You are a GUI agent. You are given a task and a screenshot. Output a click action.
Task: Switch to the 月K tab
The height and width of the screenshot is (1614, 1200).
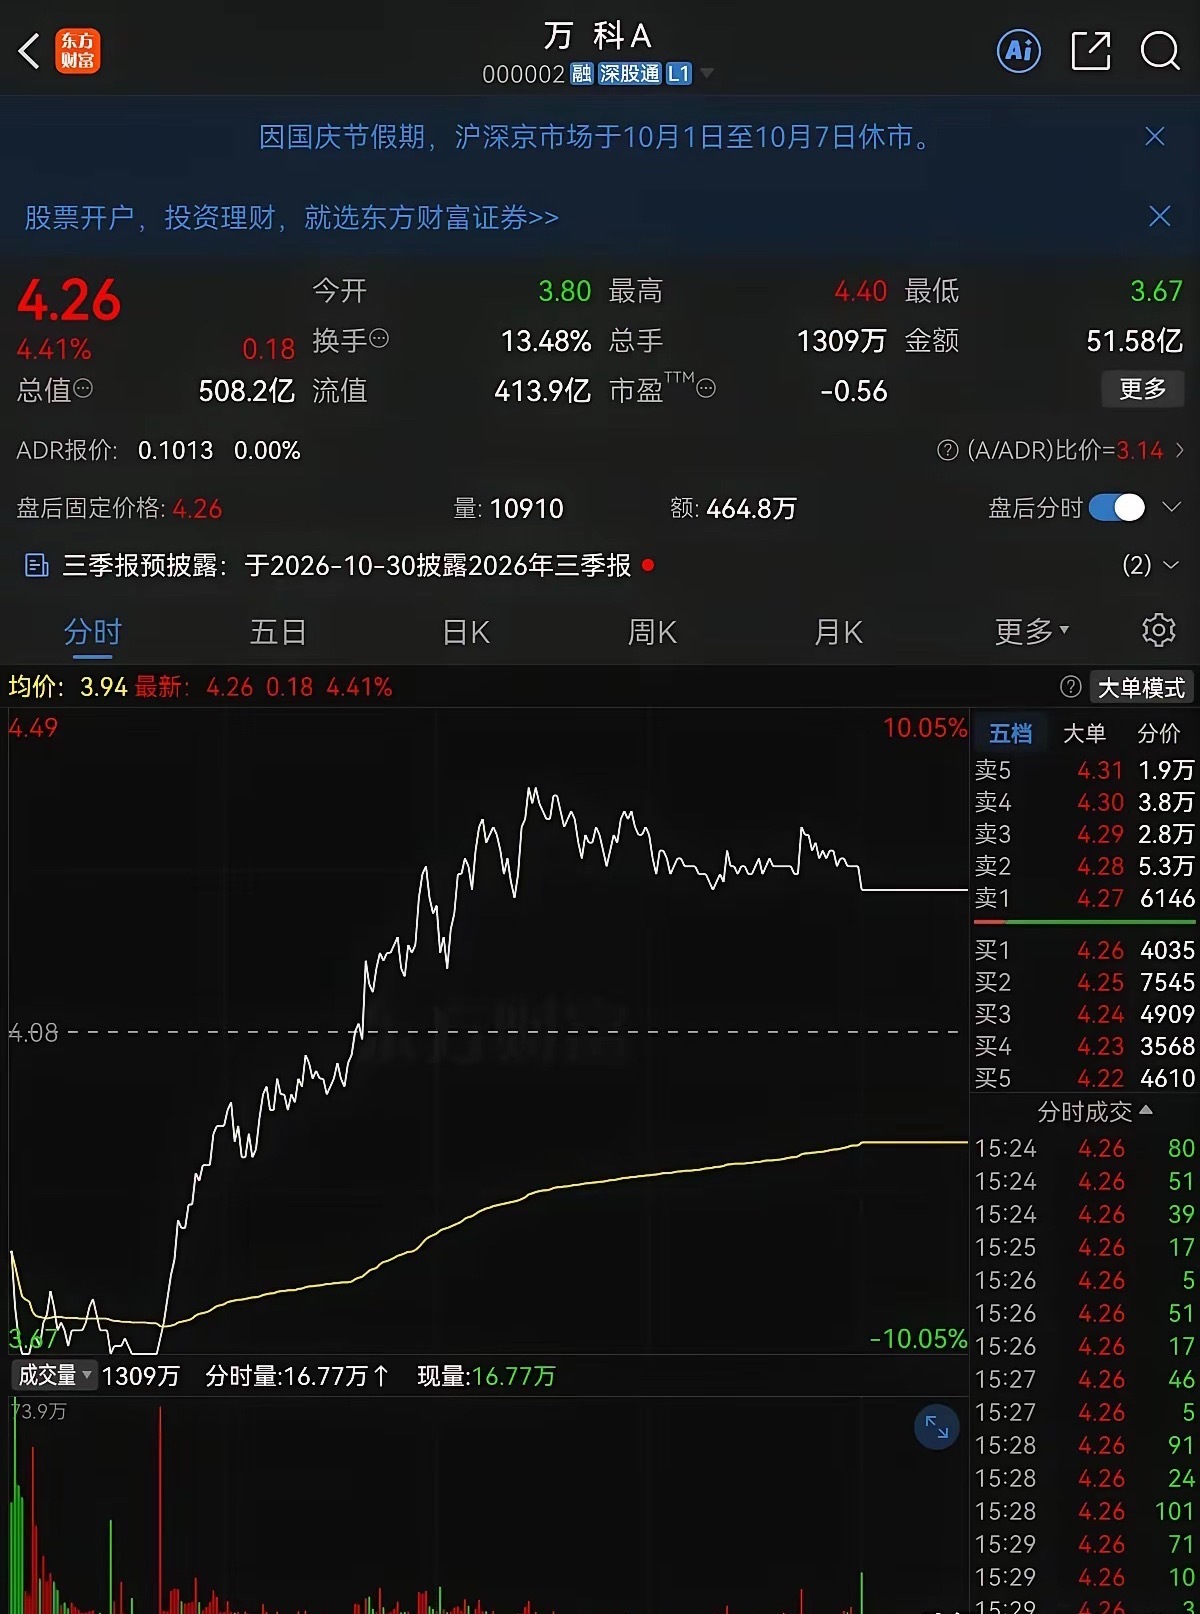838,631
